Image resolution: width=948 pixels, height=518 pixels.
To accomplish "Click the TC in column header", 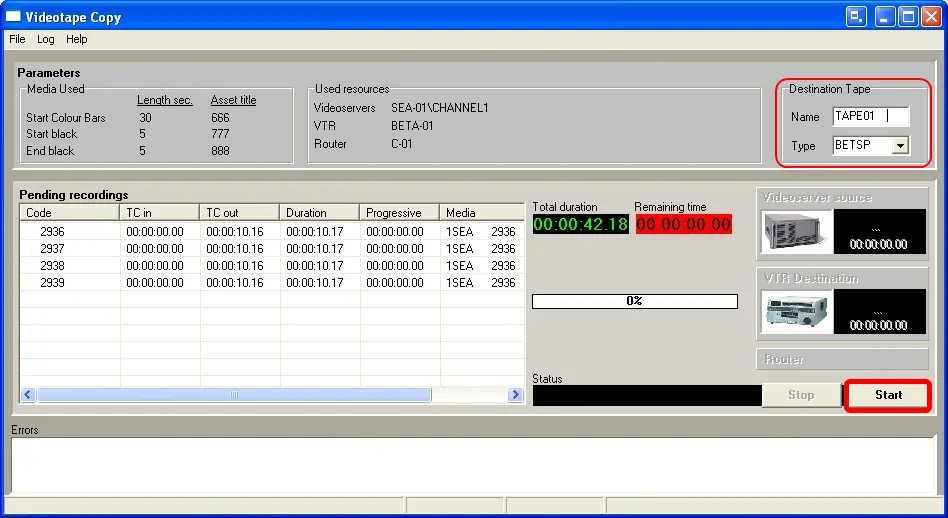I will coord(159,213).
